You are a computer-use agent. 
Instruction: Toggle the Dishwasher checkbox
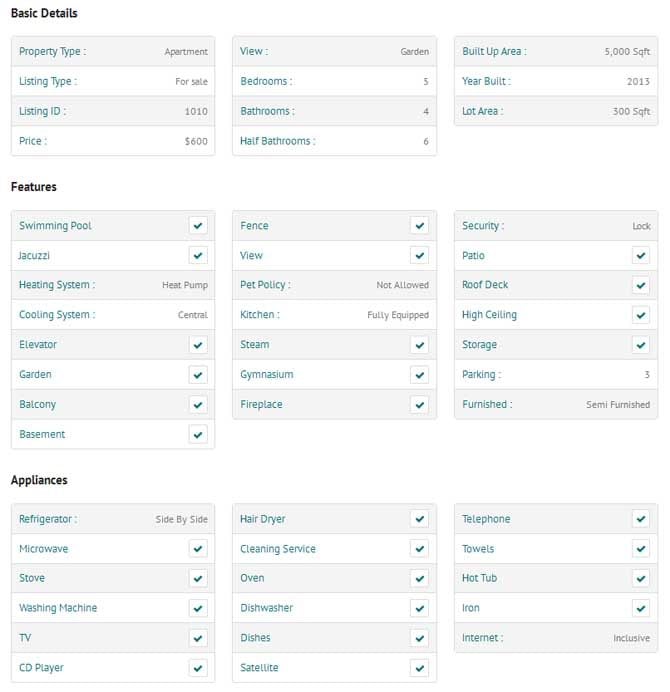[x=419, y=608]
